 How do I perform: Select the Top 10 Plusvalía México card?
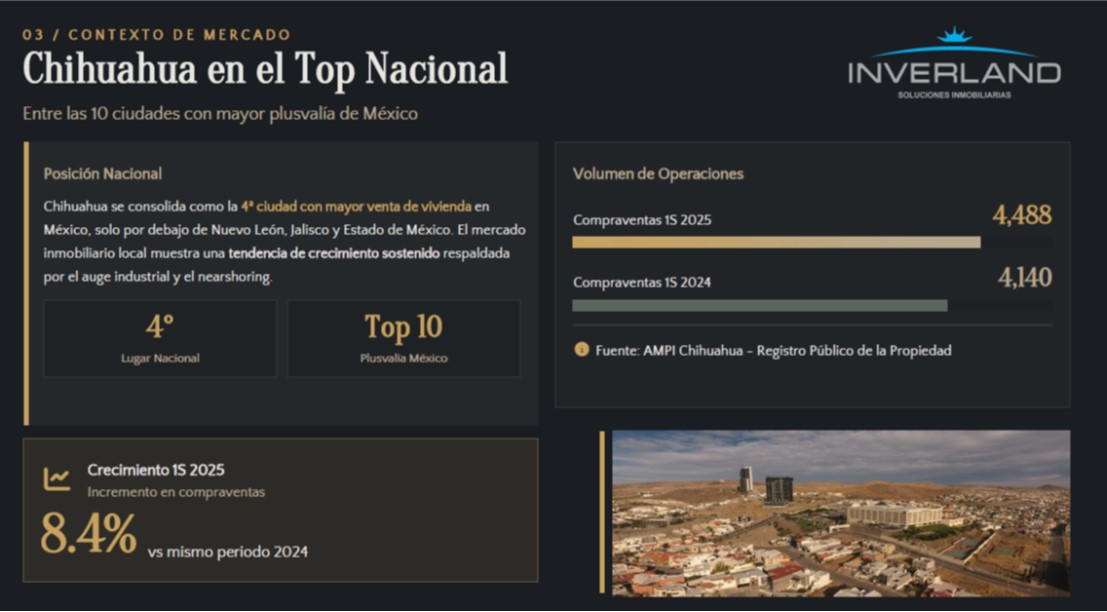403,338
